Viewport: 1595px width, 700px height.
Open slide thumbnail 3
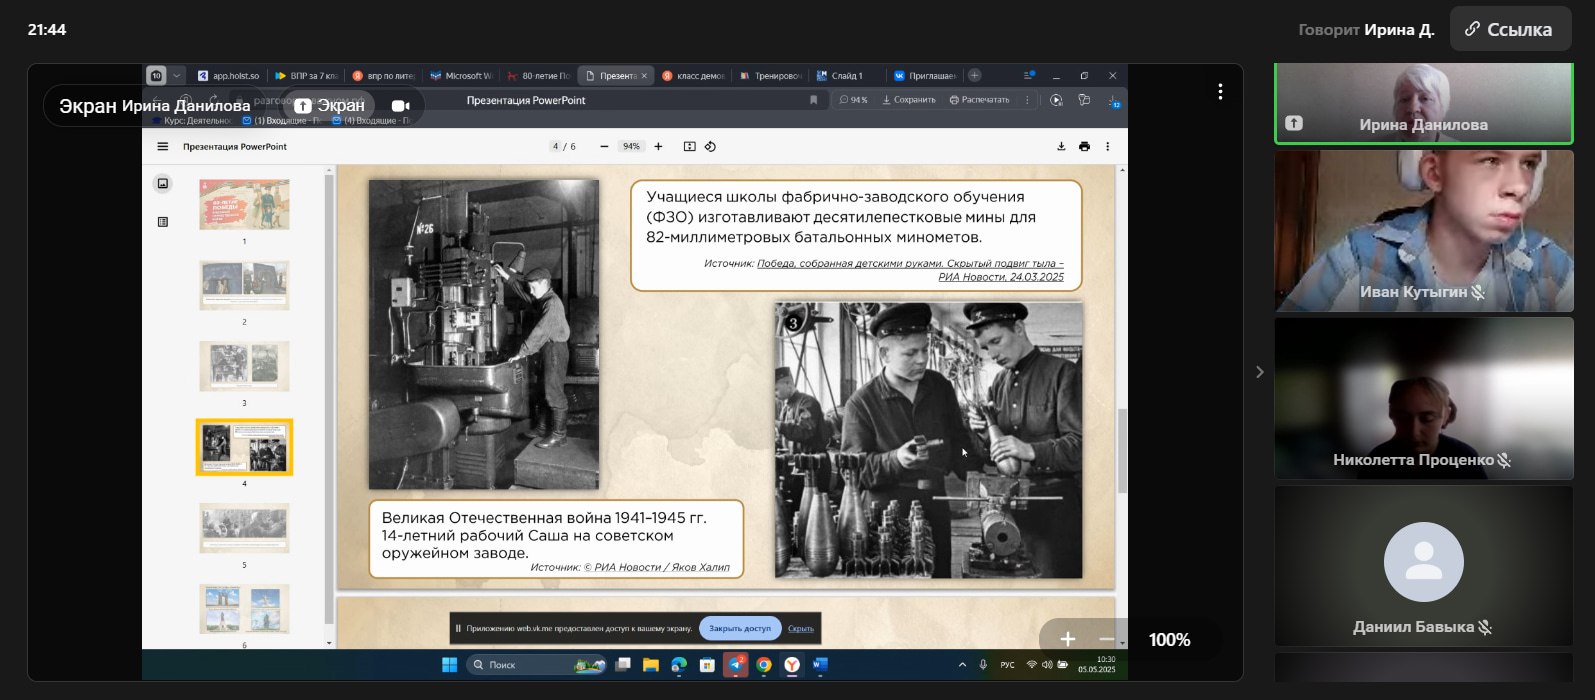pos(244,366)
